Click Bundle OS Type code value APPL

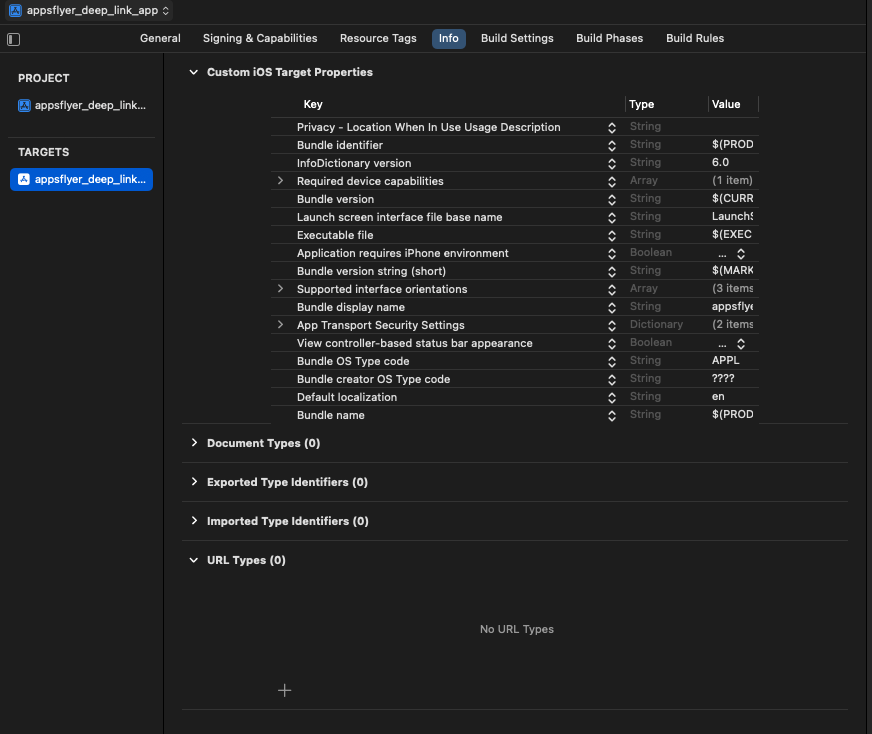[726, 360]
